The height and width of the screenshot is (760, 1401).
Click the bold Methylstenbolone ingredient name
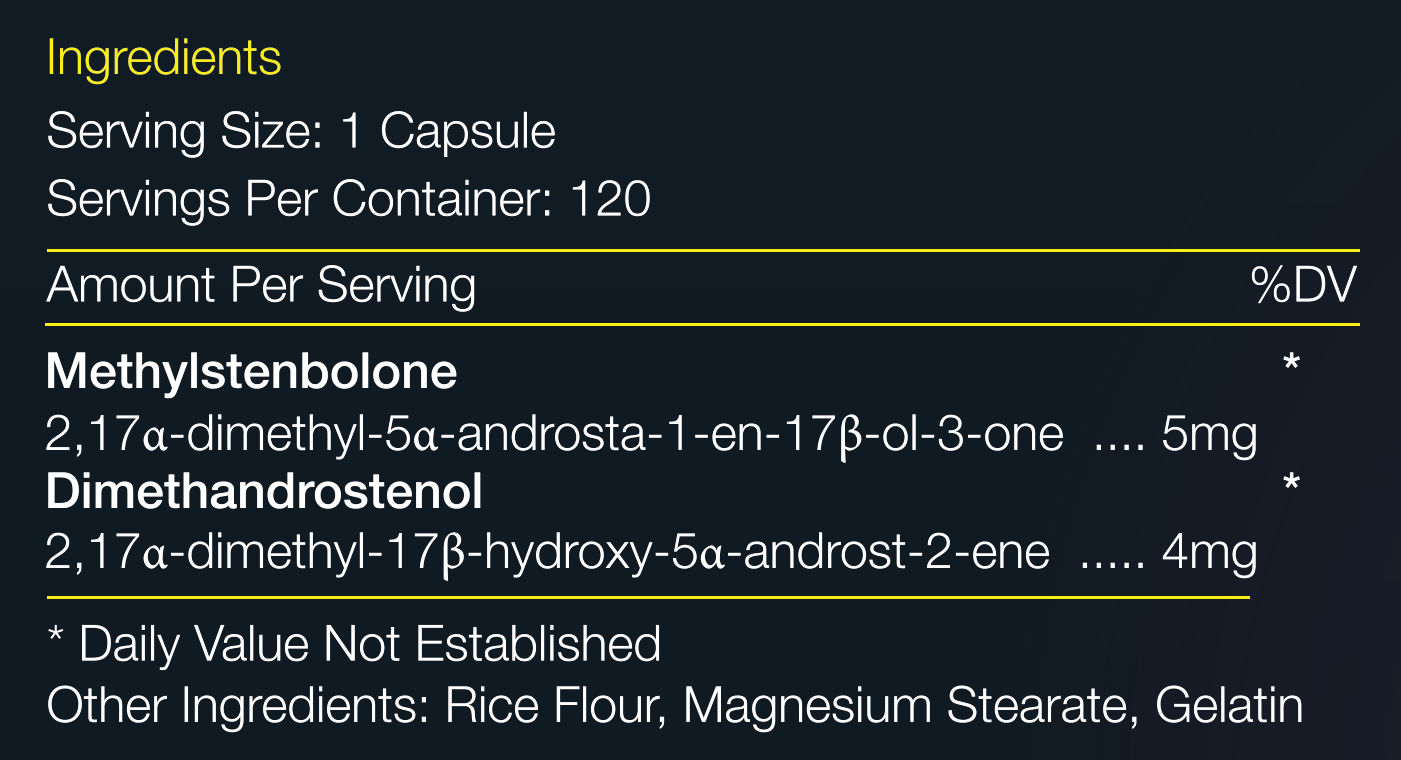pos(252,372)
